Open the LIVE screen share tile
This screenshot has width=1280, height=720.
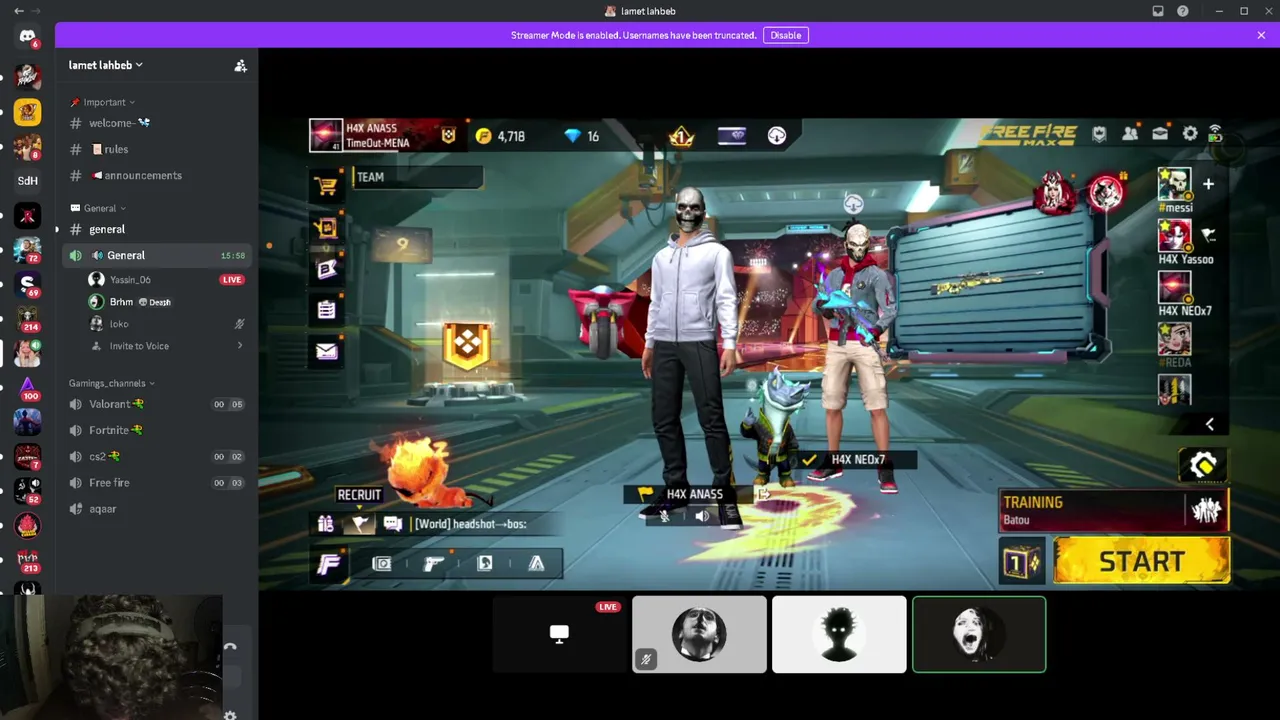(559, 634)
